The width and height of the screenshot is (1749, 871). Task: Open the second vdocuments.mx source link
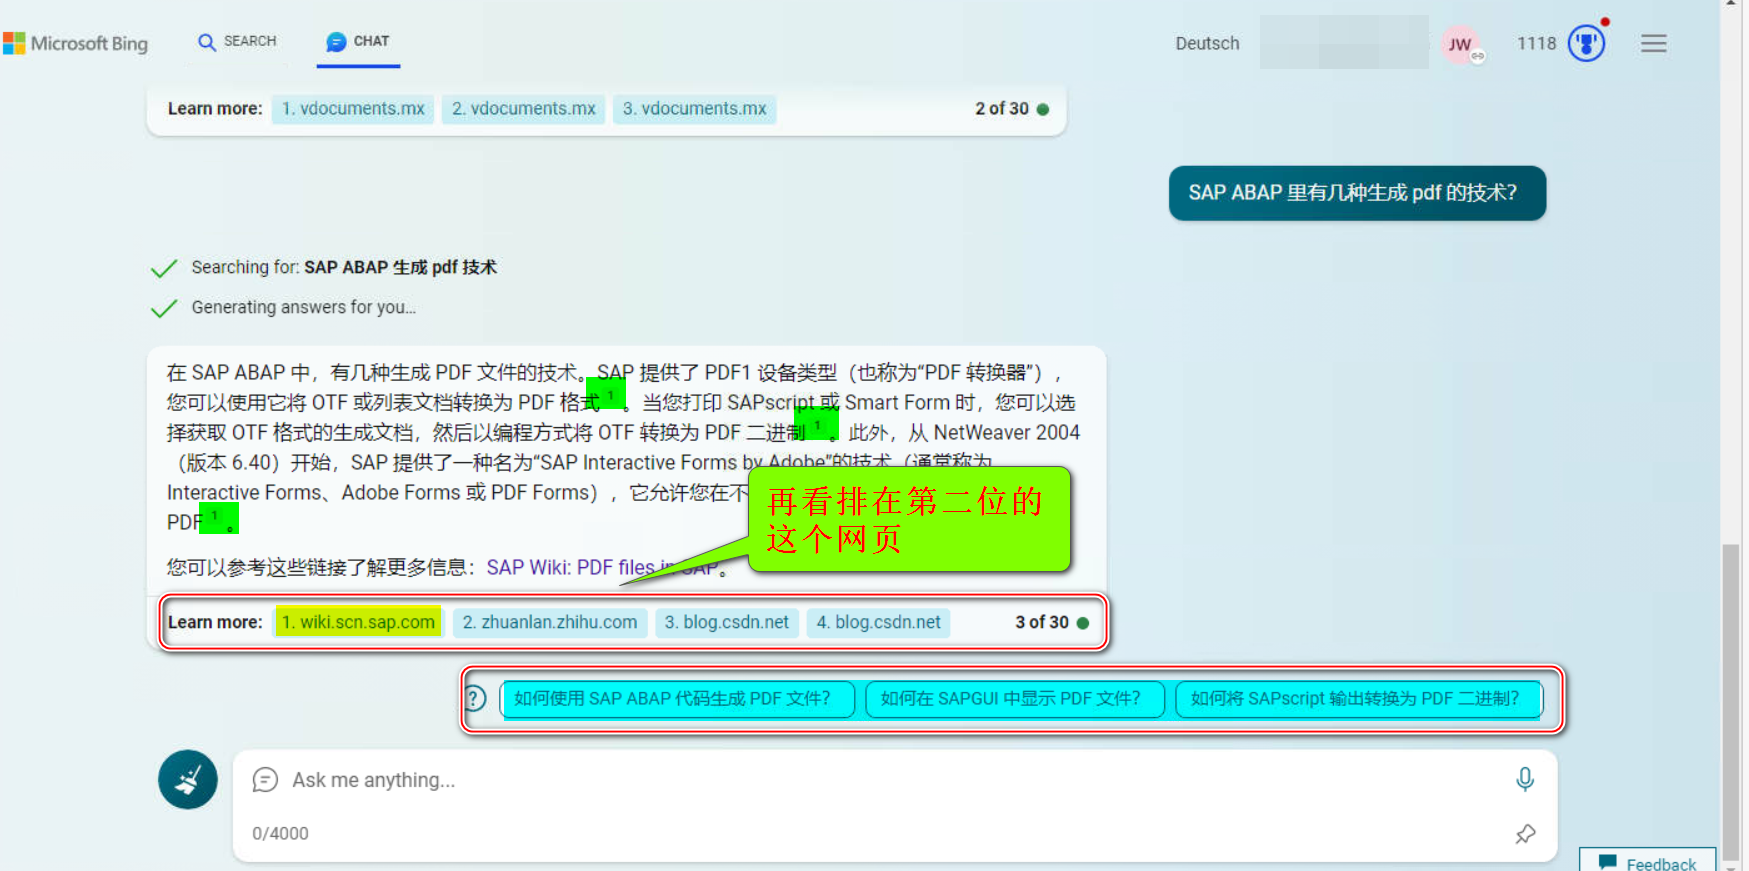523,108
